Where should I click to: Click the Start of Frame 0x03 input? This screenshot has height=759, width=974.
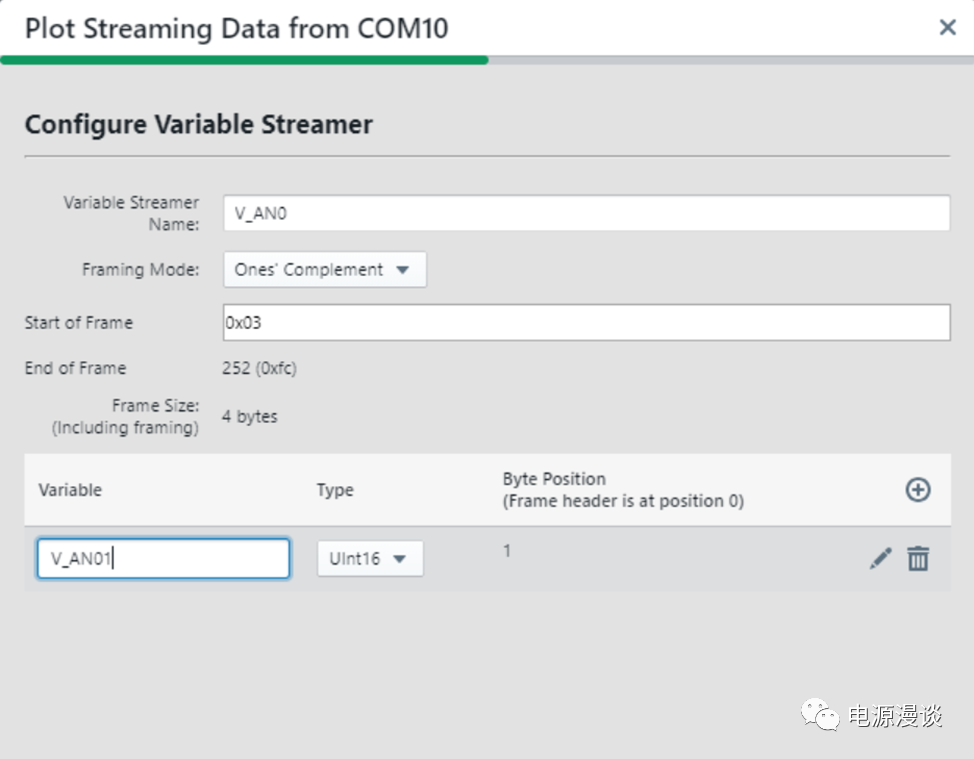pyautogui.click(x=585, y=323)
